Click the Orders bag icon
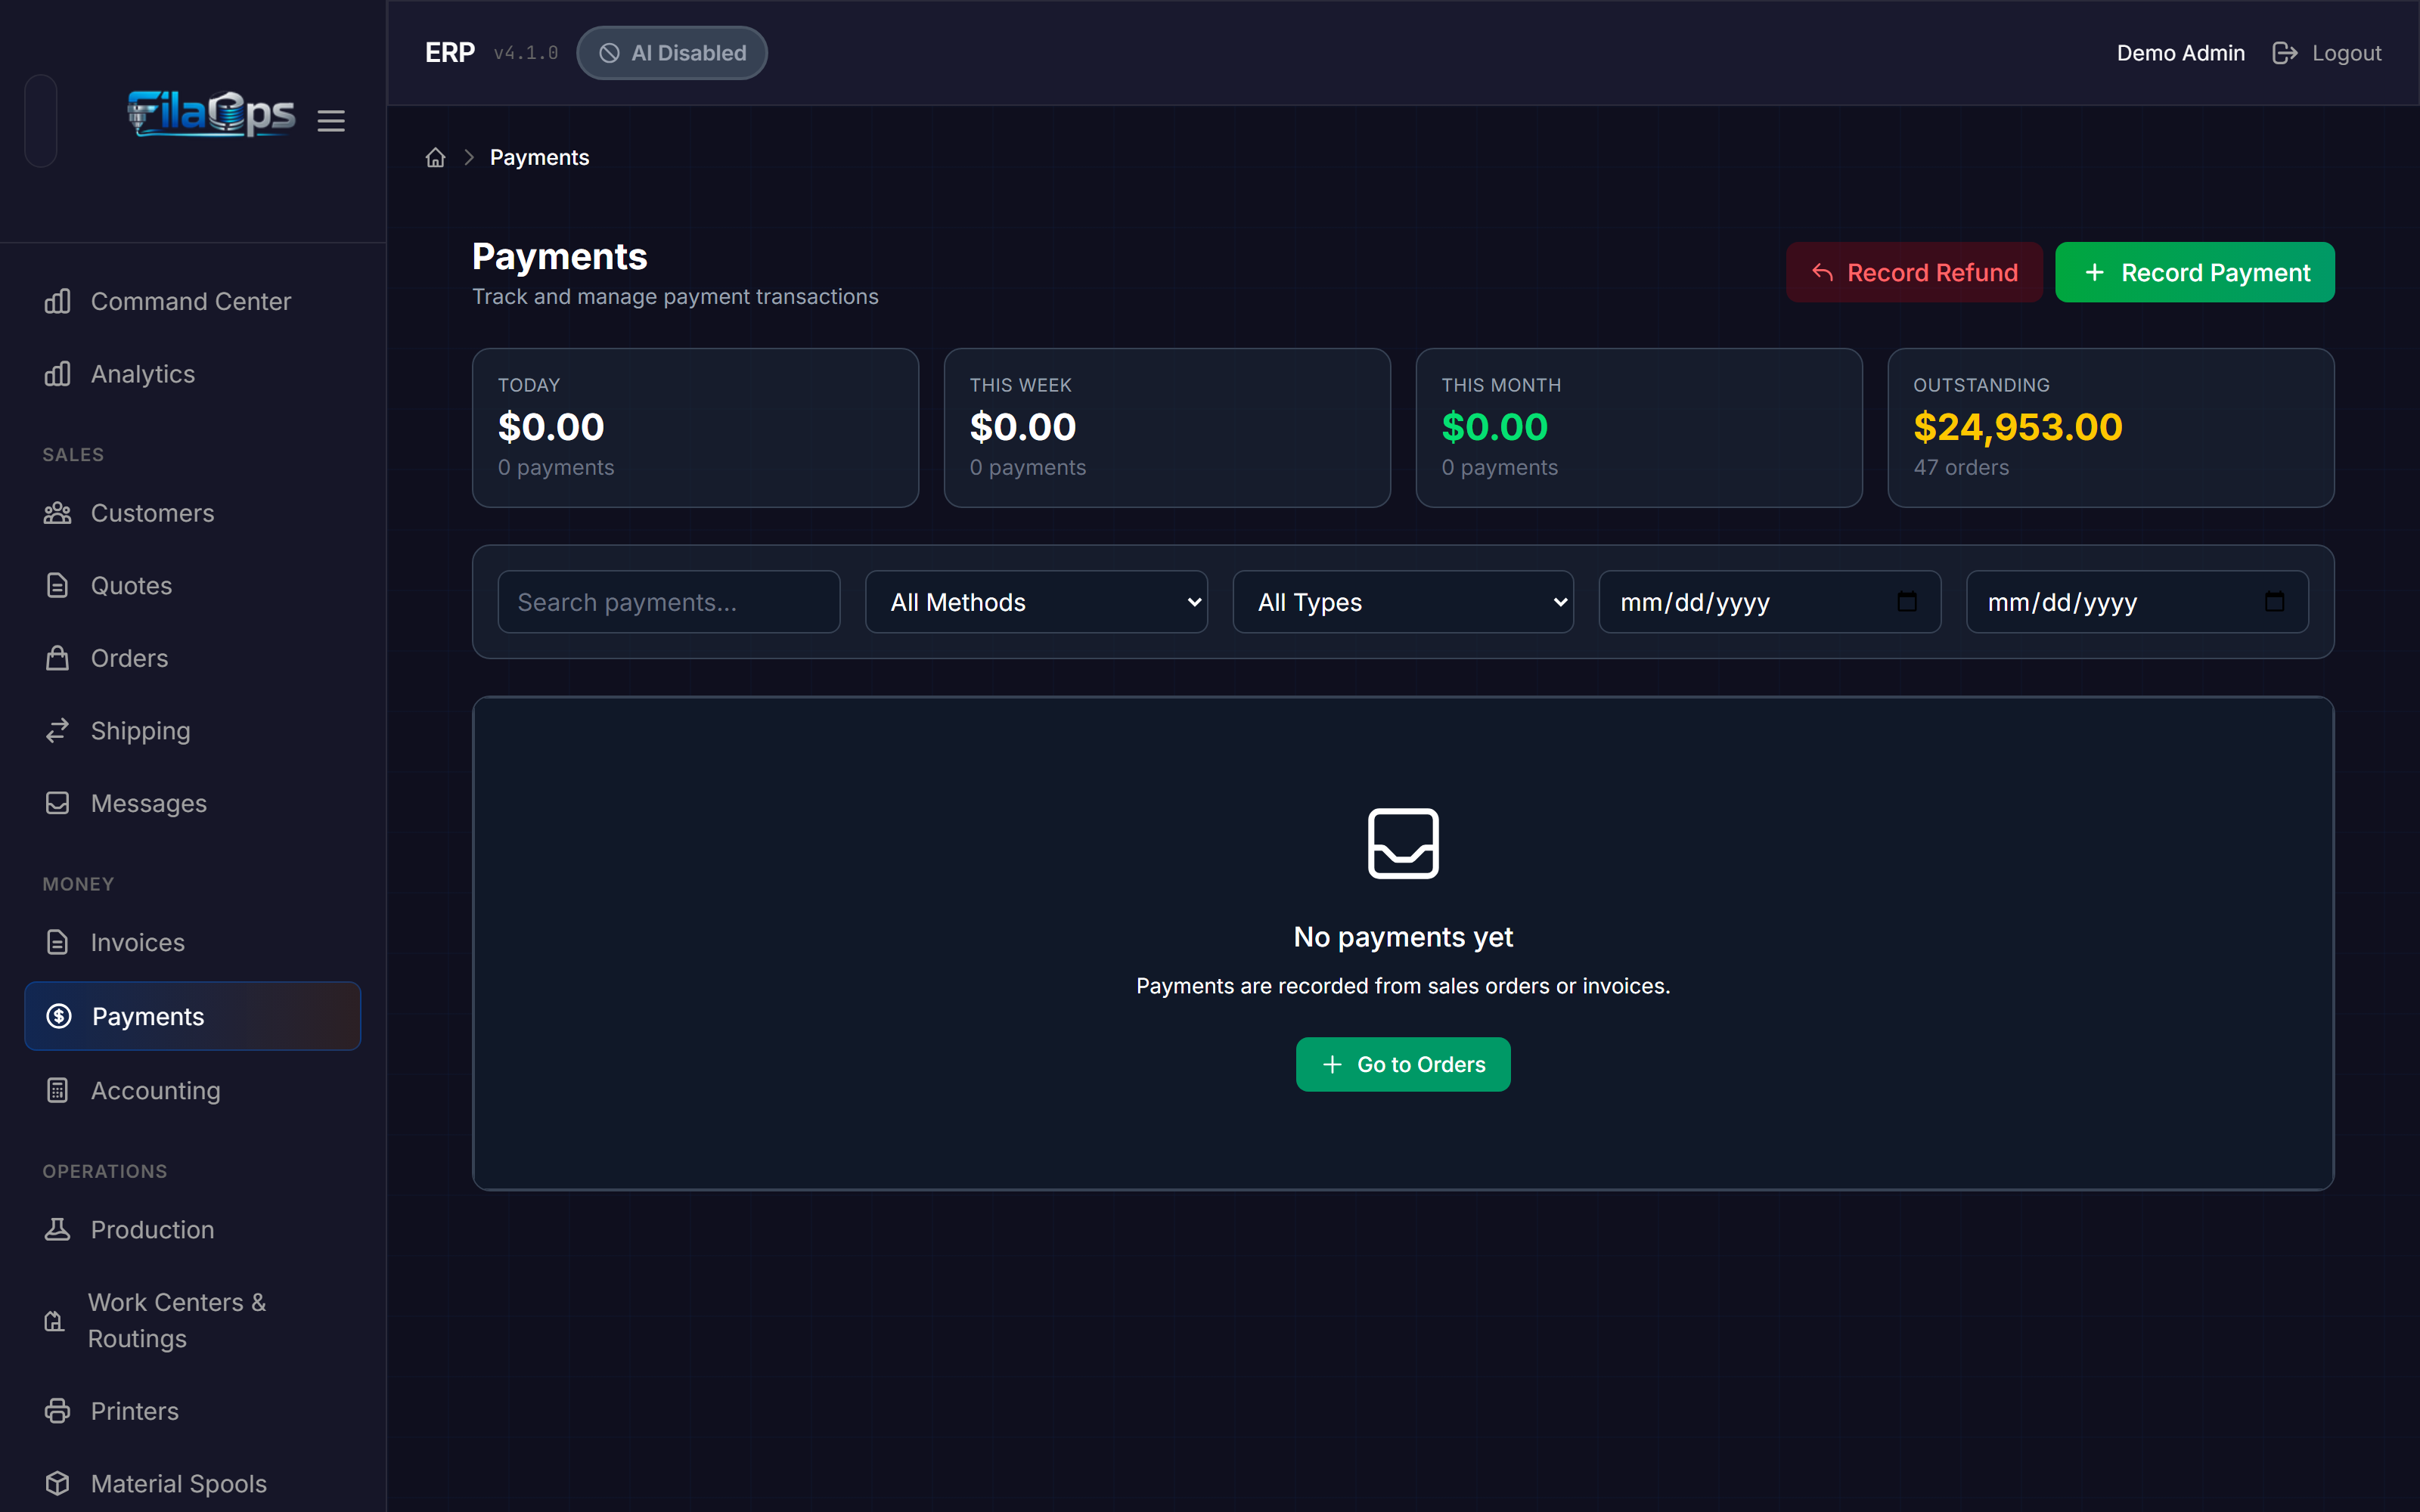2420x1512 pixels. click(58, 658)
